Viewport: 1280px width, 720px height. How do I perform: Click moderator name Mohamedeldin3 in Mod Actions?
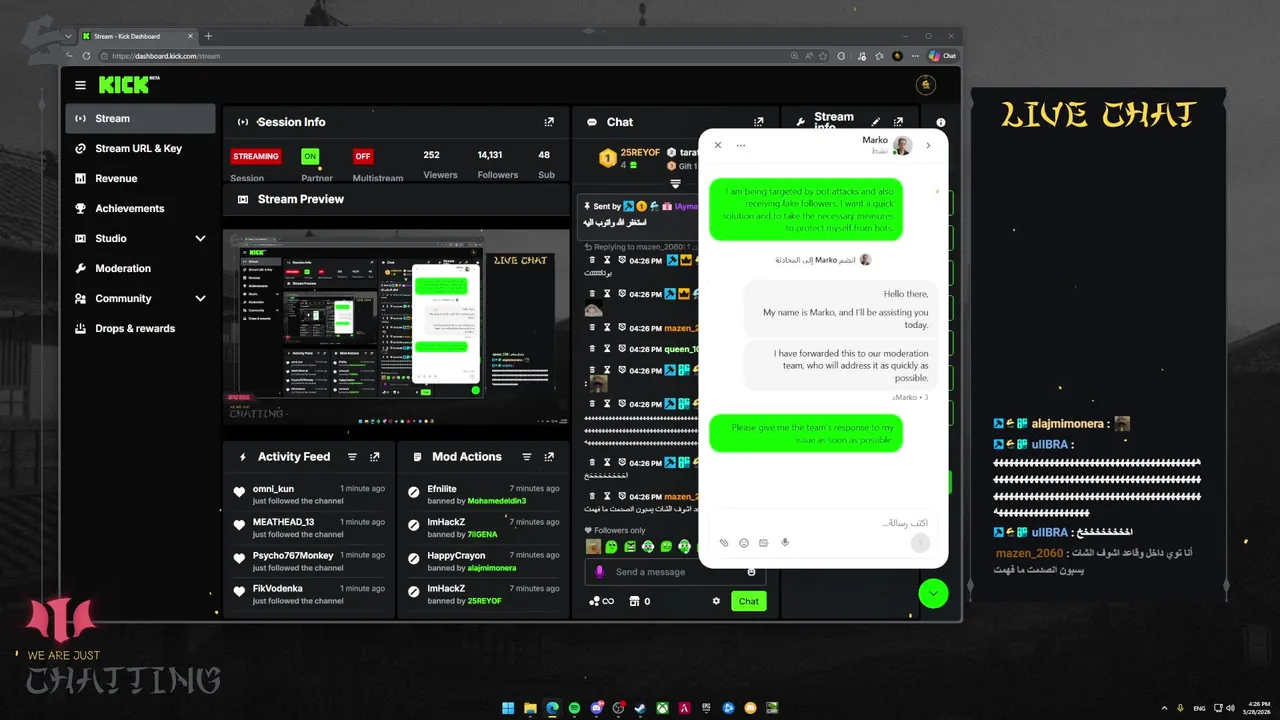(x=497, y=501)
